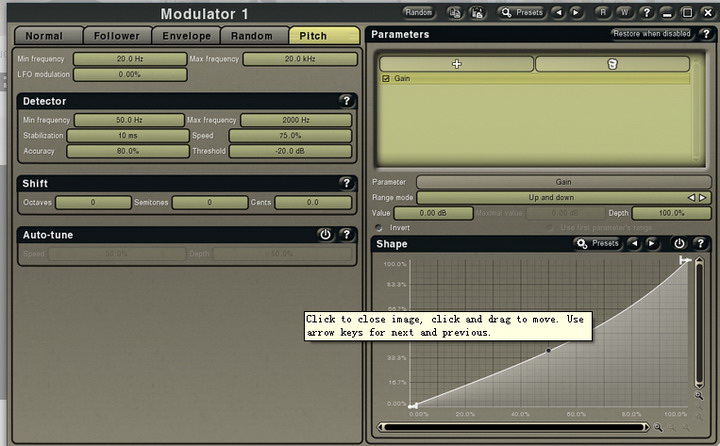Open the Shape Presets browser
Screen dimensions: 720x446
(x=598, y=243)
